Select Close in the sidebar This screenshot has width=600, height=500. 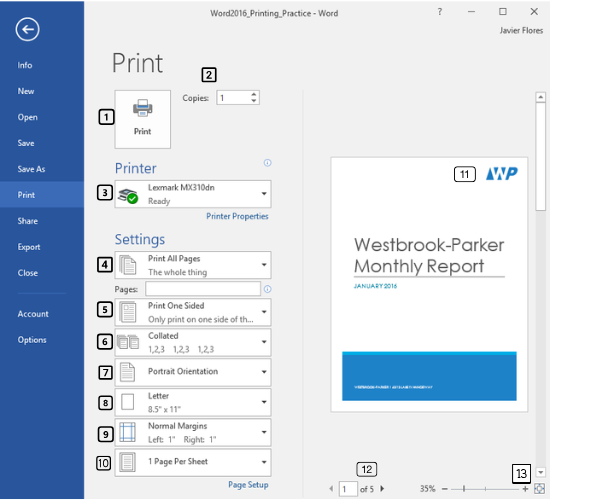[42, 273]
